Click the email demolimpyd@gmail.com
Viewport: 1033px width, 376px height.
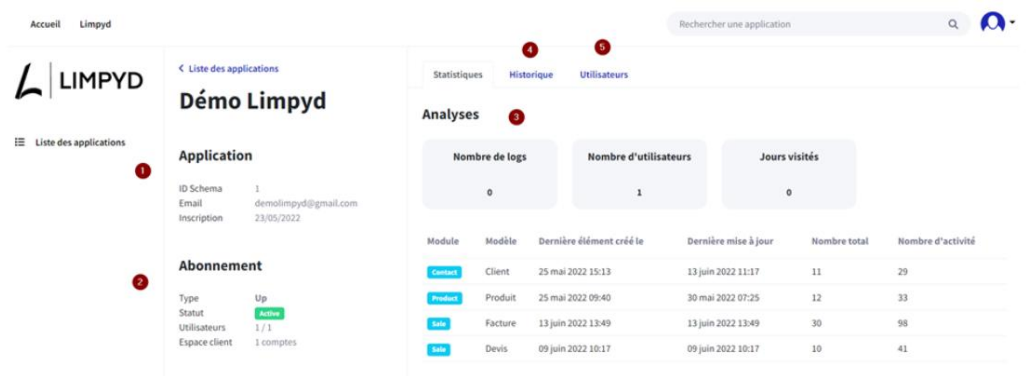[306, 203]
